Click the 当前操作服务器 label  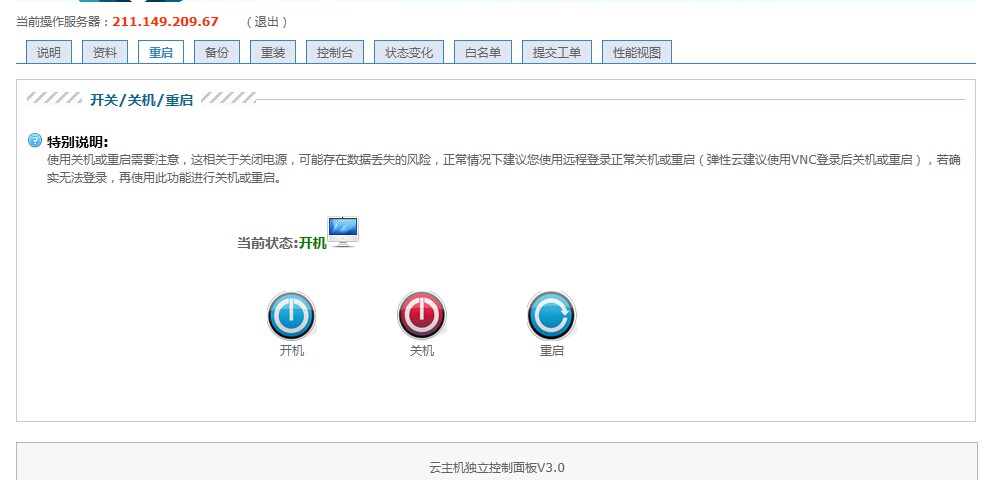click(64, 22)
